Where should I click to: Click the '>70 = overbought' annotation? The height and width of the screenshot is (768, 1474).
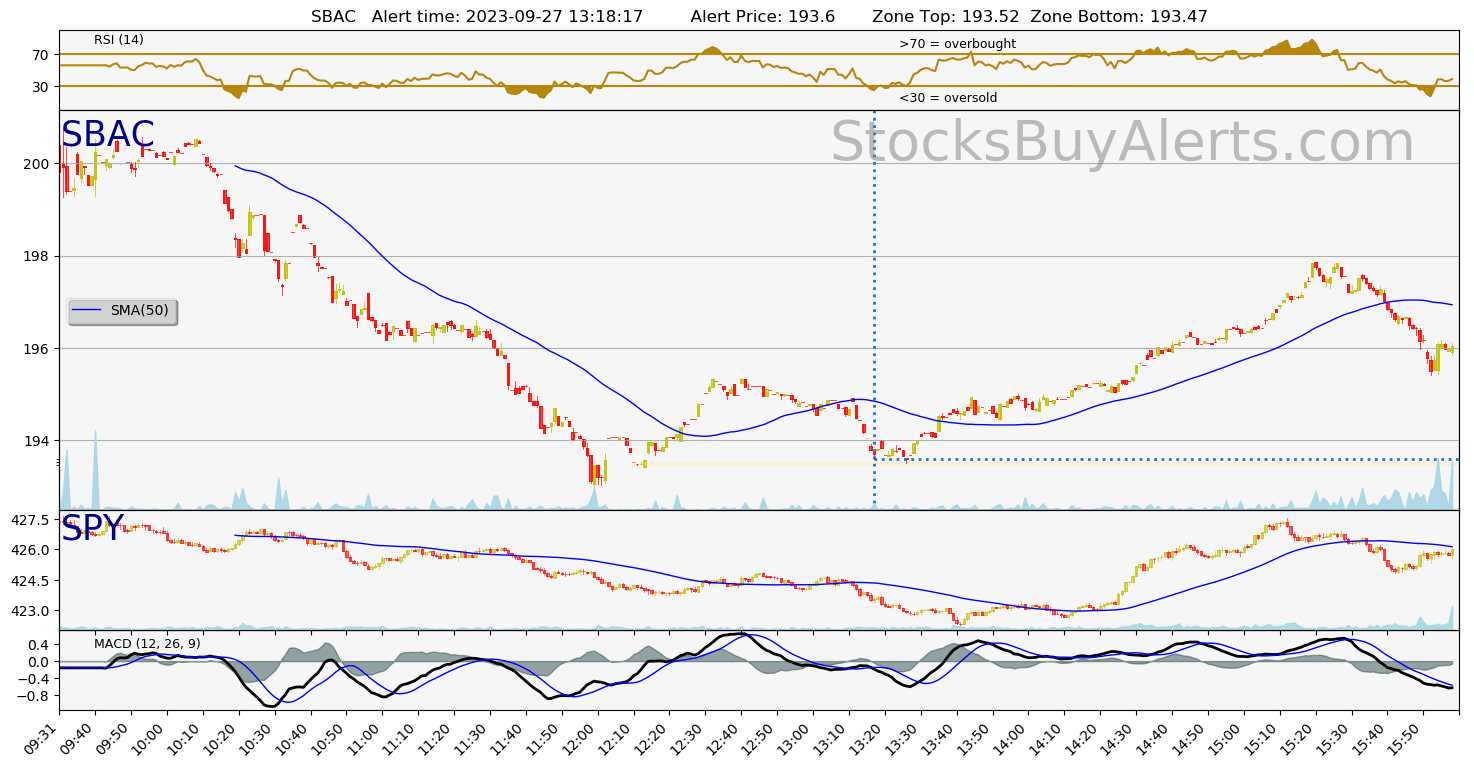tap(957, 44)
